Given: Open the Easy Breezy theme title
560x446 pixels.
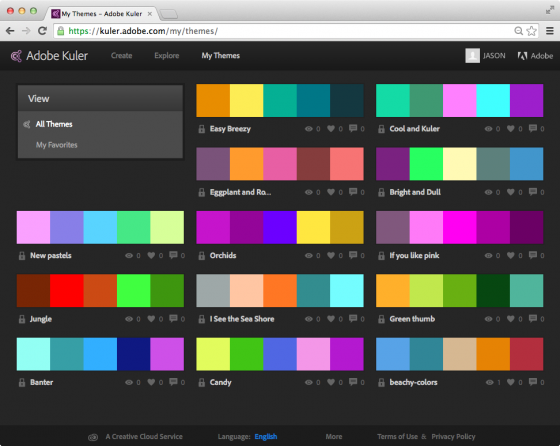Looking at the screenshot, I should point(230,129).
